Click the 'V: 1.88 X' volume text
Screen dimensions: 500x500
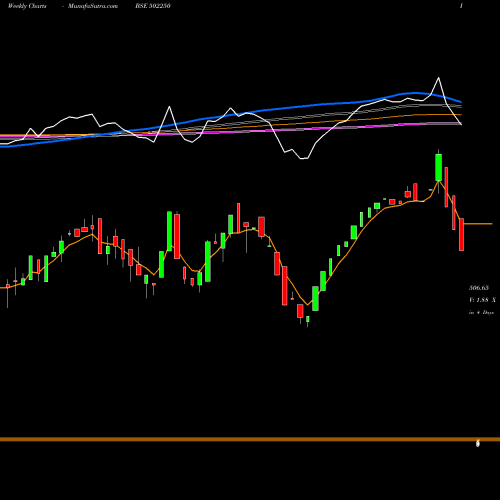pyautogui.click(x=482, y=300)
